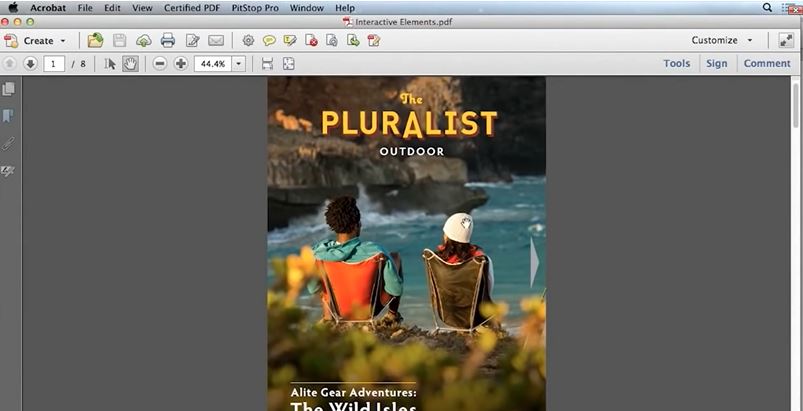
Task: Click the PLURALIST title on the cover
Action: [409, 123]
